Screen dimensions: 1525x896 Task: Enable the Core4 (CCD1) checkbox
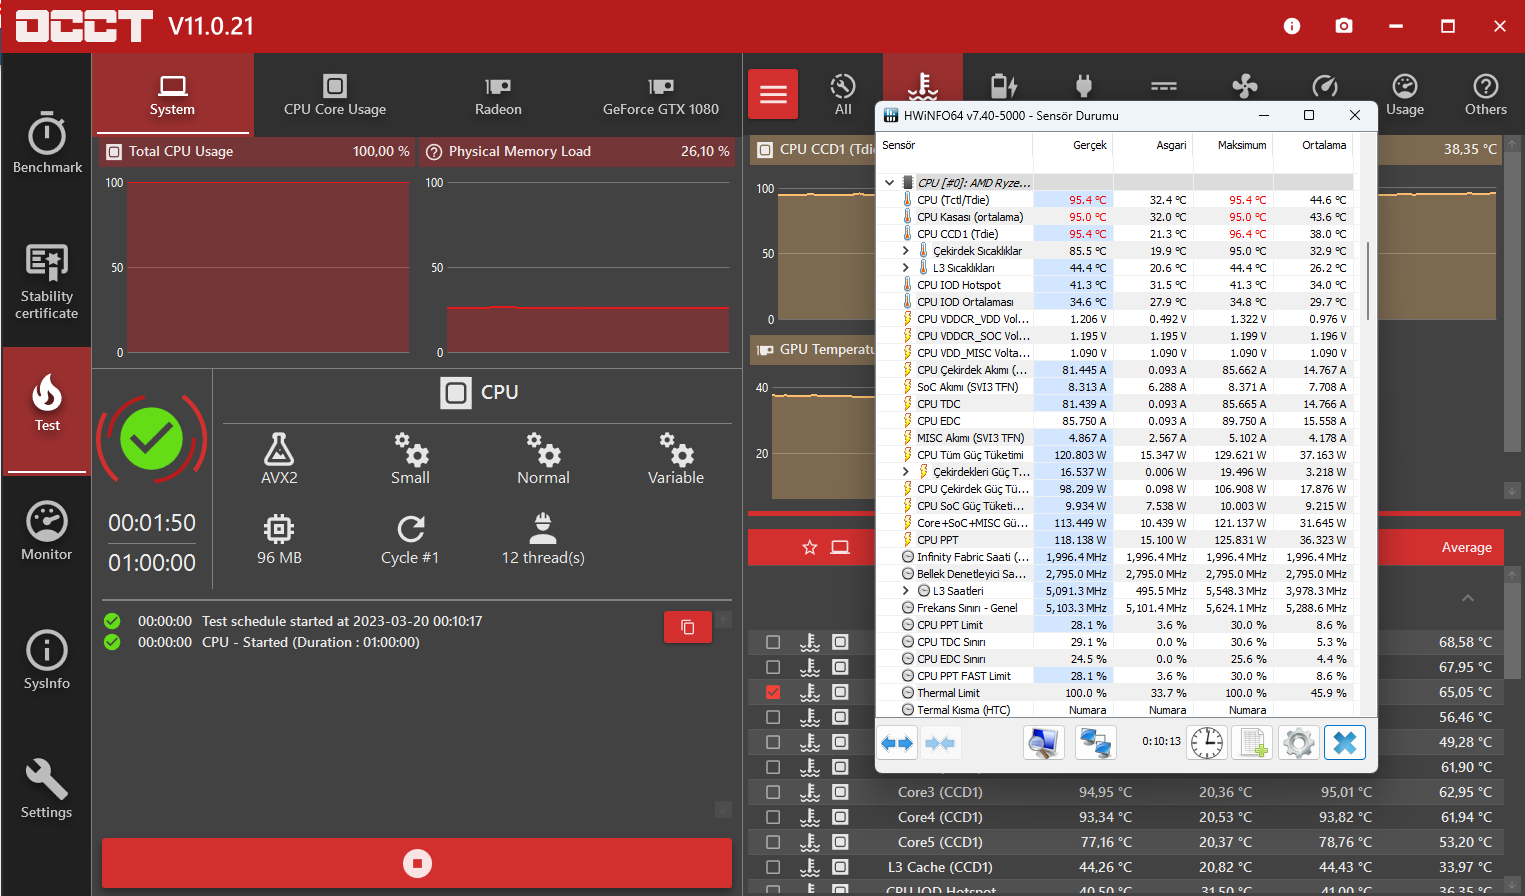tap(773, 817)
